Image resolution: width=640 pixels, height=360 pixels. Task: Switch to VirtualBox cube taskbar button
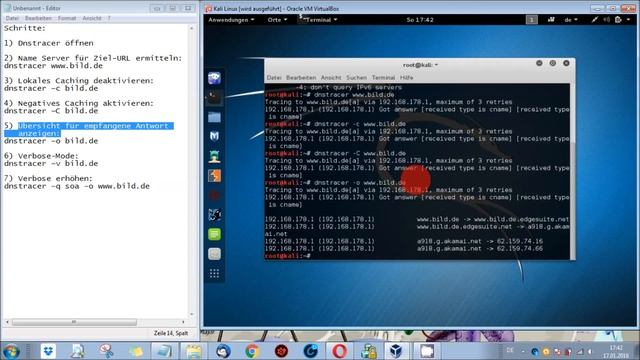[396, 351]
